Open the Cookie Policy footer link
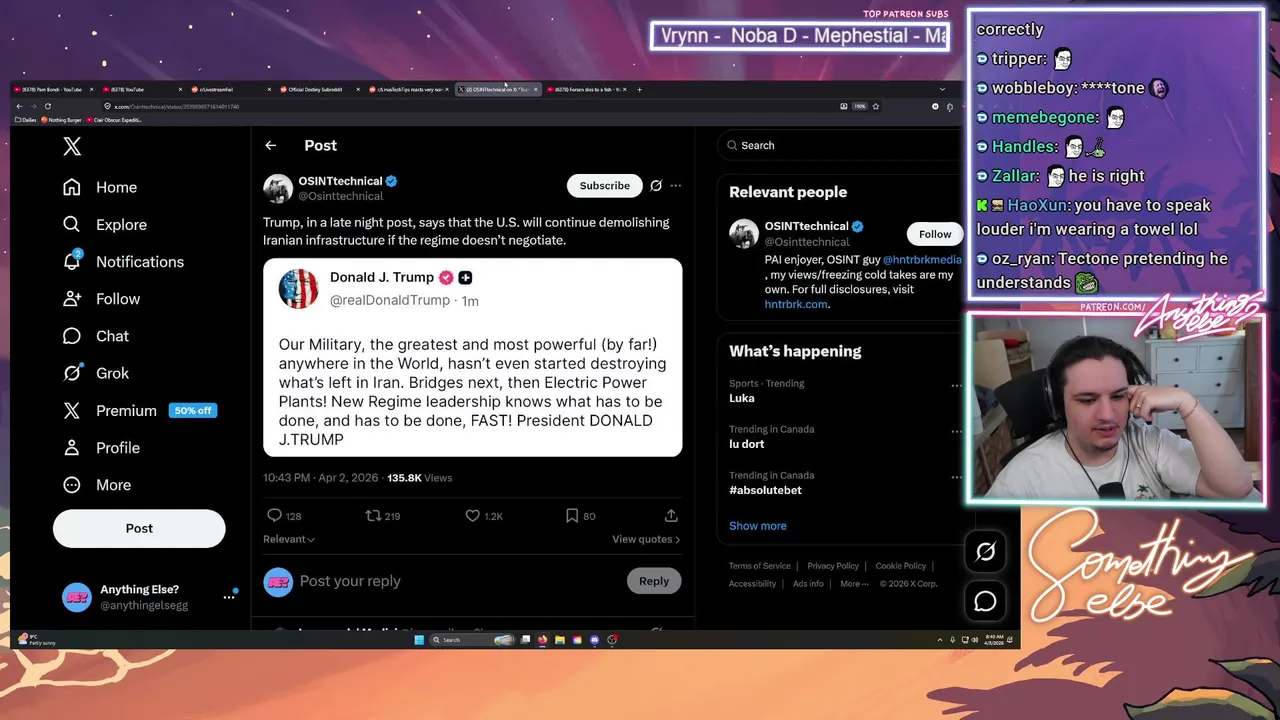The width and height of the screenshot is (1280, 720). tap(901, 566)
